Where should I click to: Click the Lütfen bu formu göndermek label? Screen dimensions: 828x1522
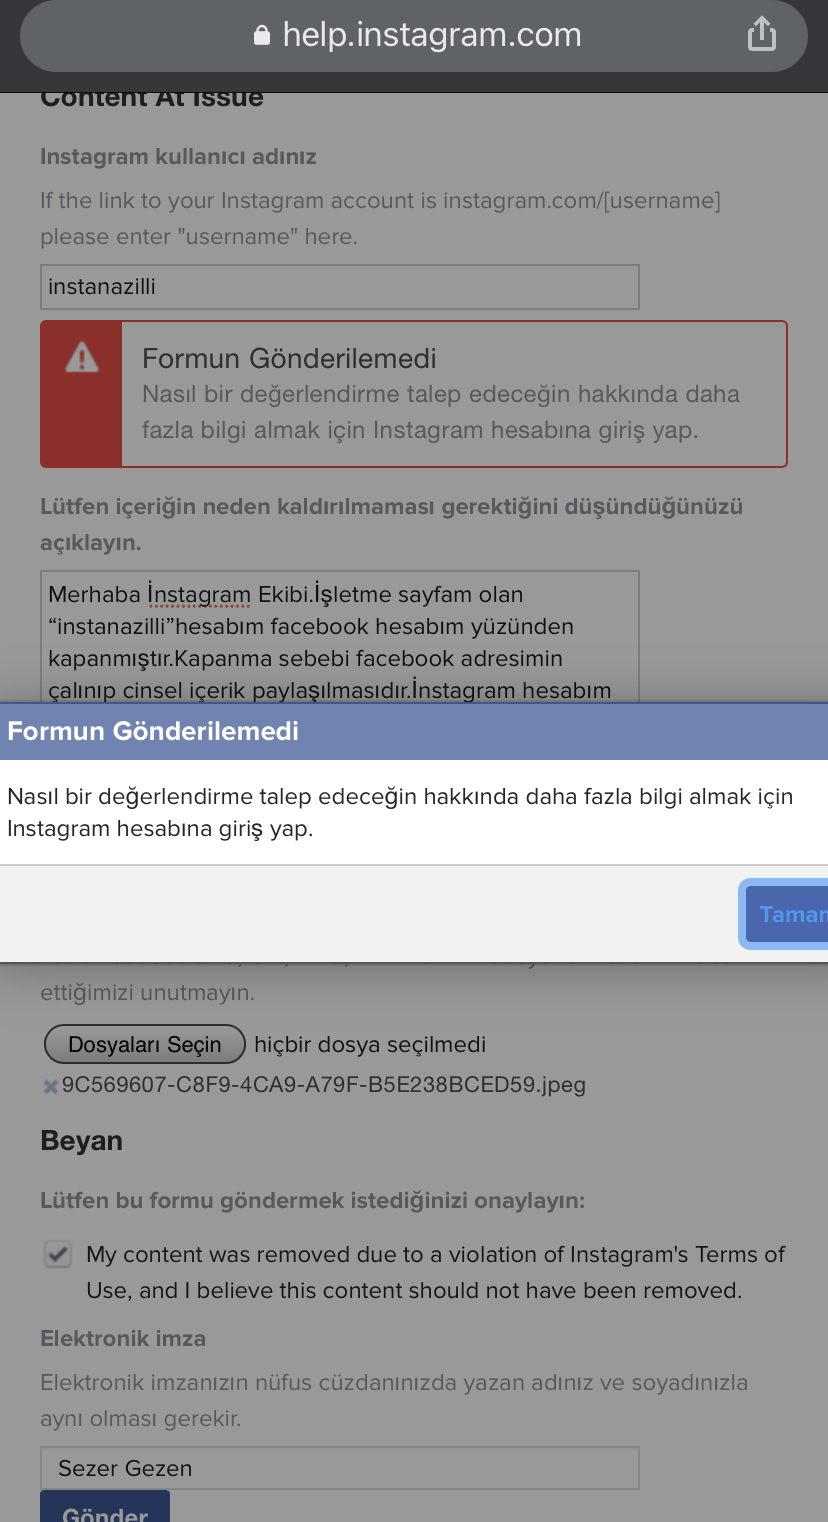click(312, 1200)
